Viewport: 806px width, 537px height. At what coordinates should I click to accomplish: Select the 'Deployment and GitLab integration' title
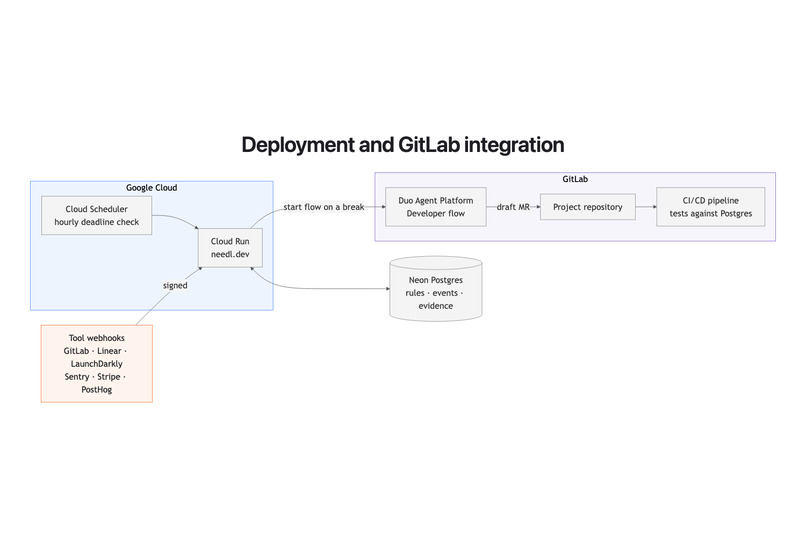coord(402,145)
